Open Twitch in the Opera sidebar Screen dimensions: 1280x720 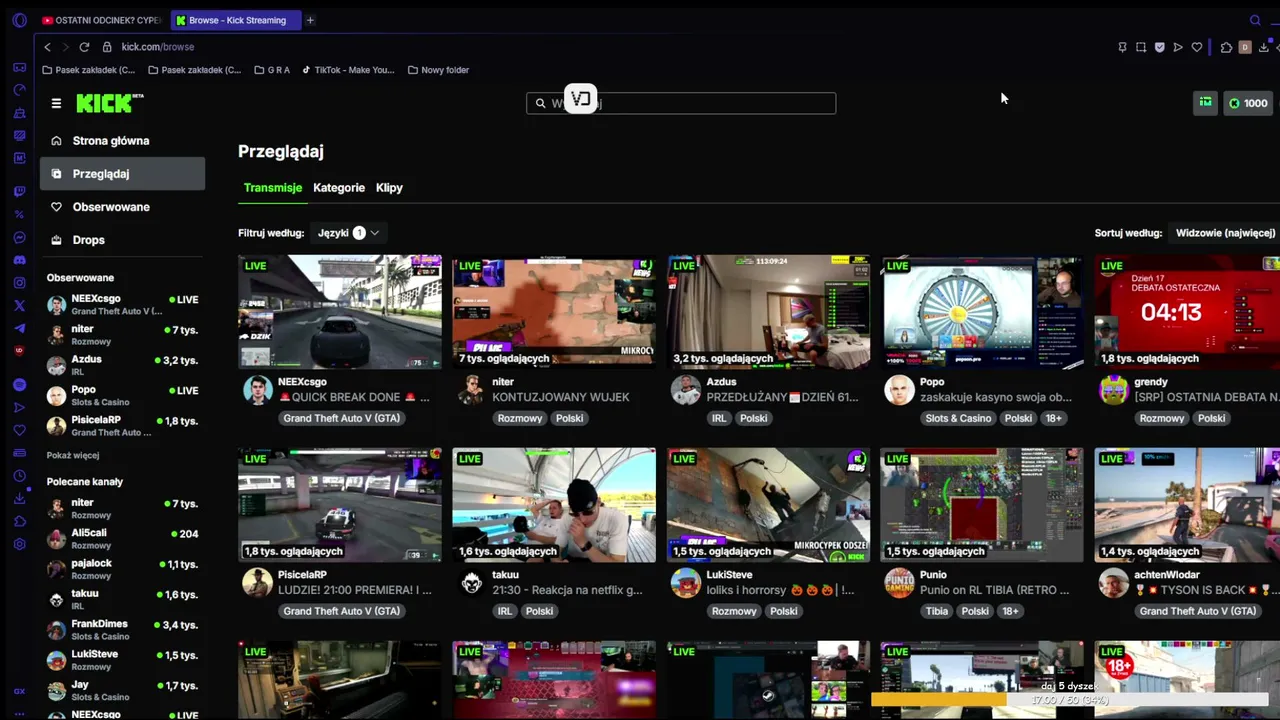pos(19,191)
